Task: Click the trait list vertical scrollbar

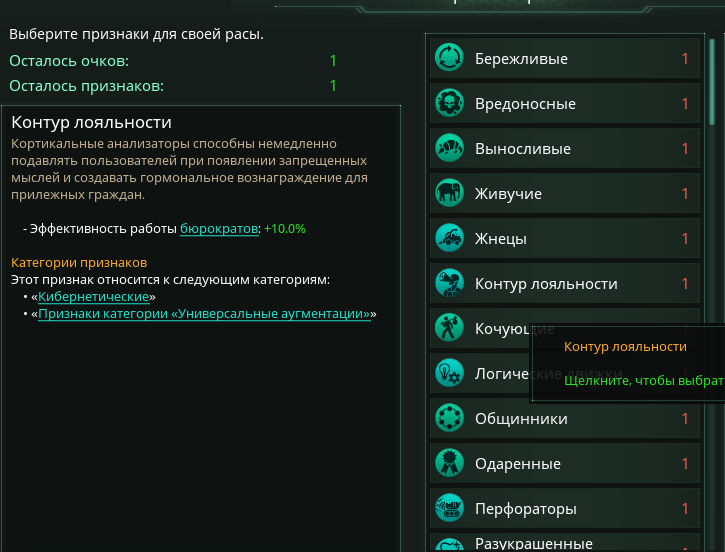Action: 712,82
